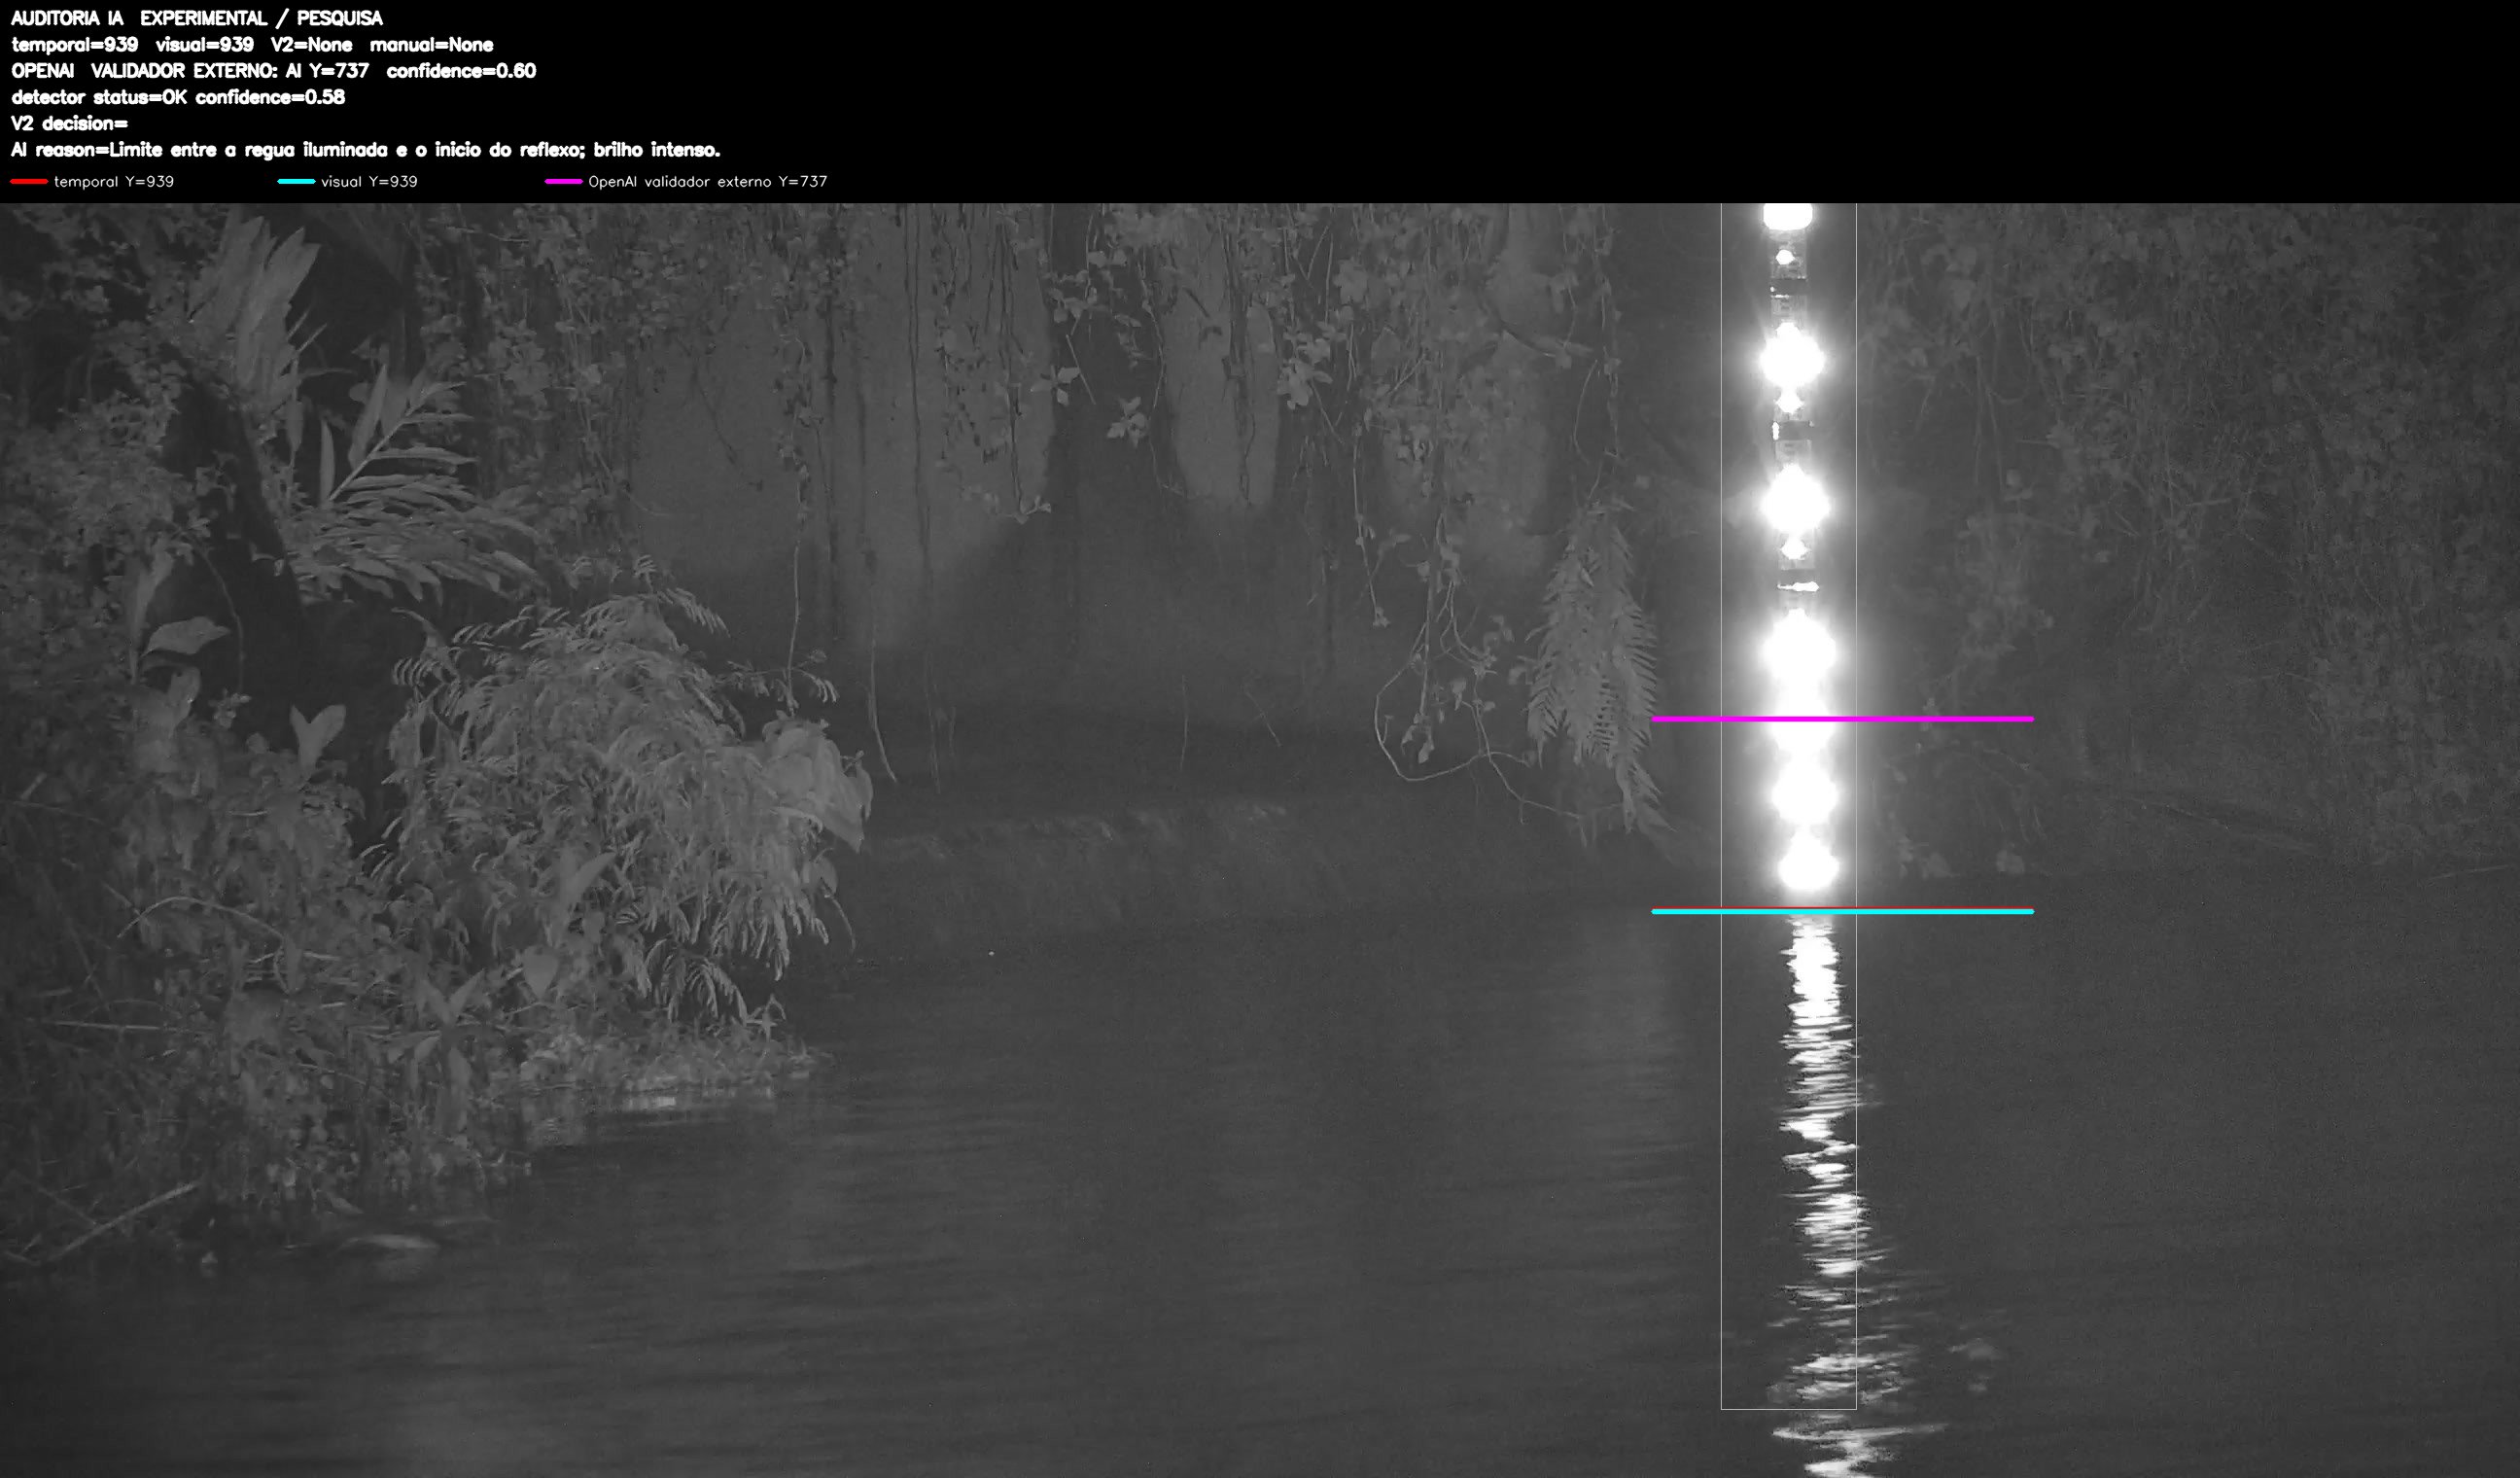Screen dimensions: 2520x1478
Task: Select the 'visual=939' value in header
Action: (x=205, y=45)
